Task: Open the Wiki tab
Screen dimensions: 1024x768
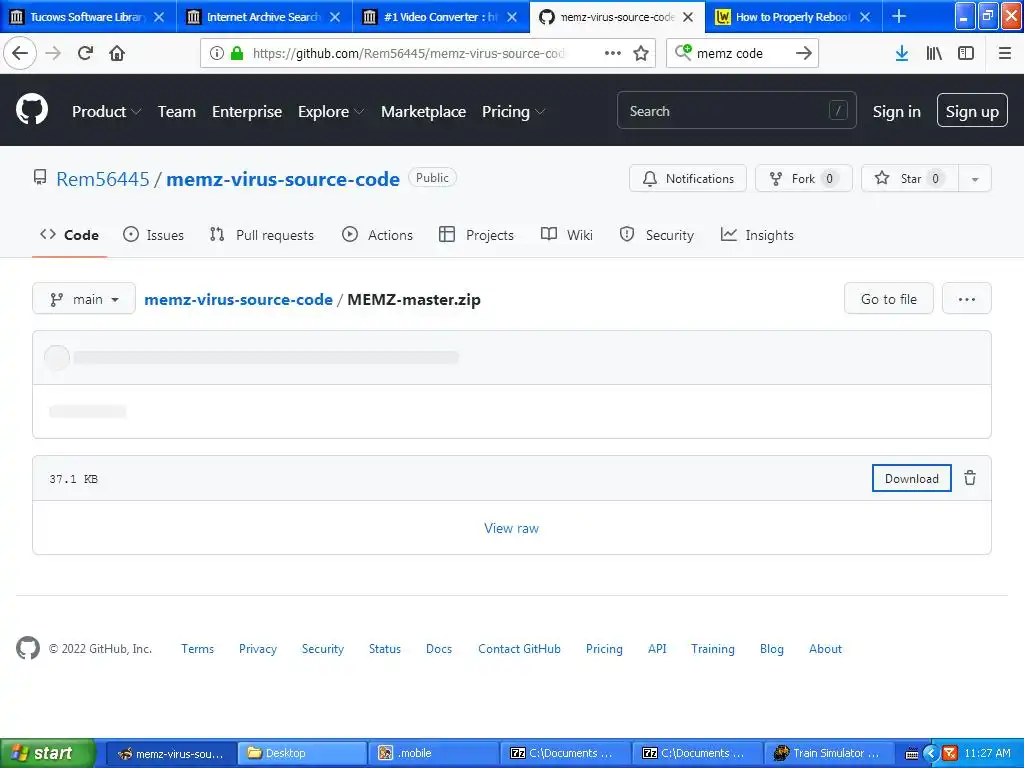Action: 567,235
